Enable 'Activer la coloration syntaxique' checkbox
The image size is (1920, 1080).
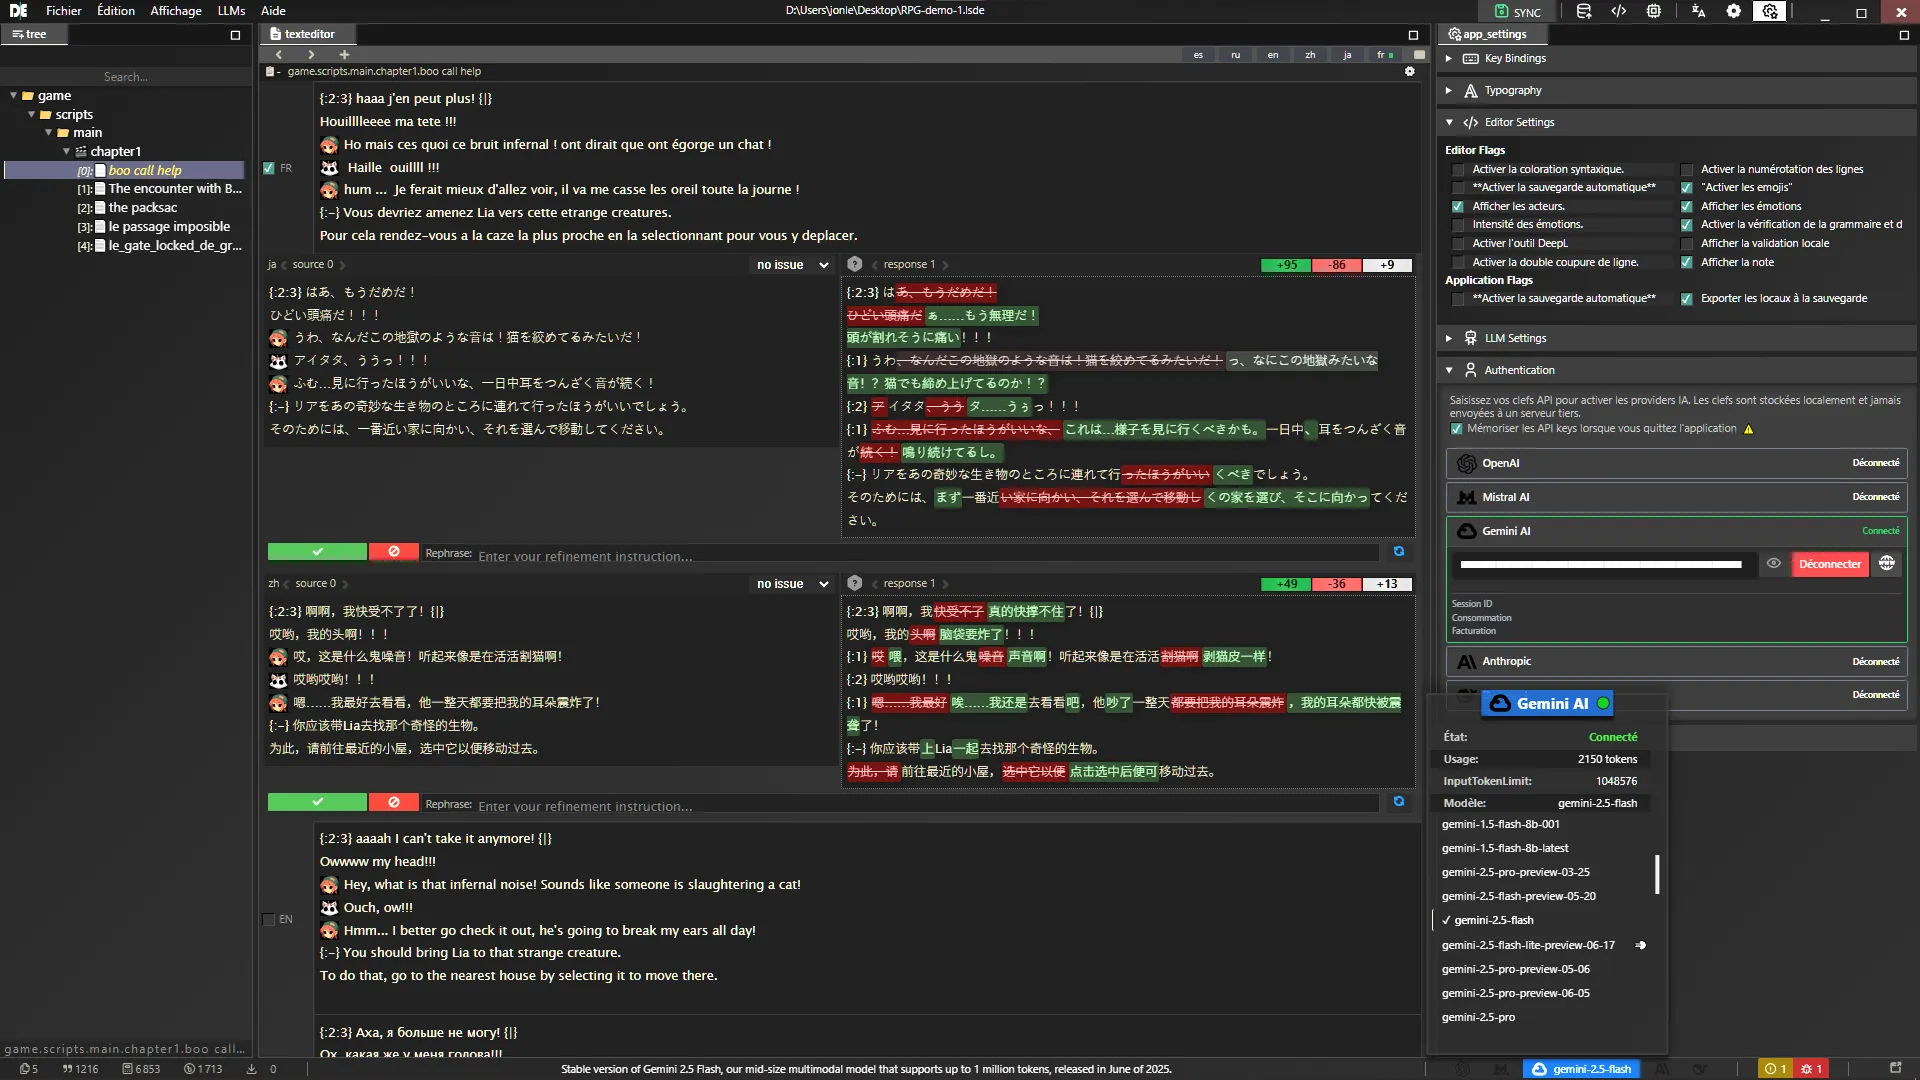(1458, 170)
